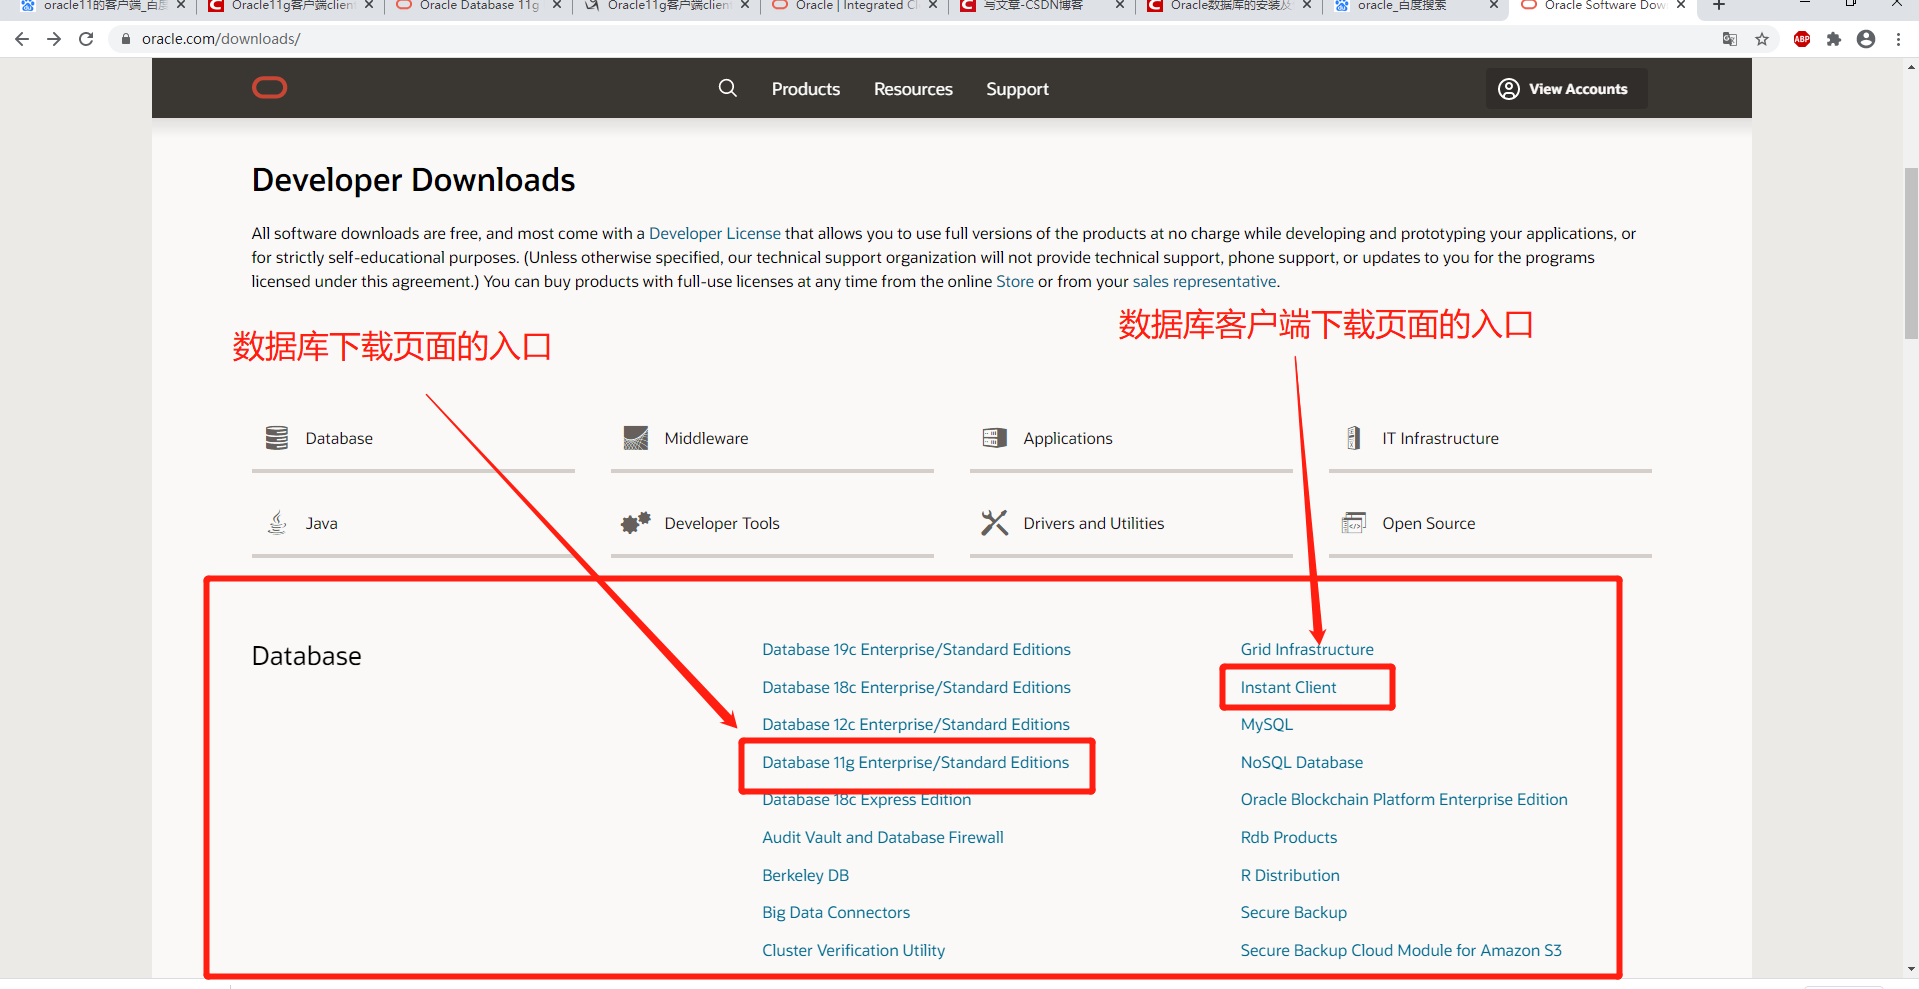Select the Database category label
The width and height of the screenshot is (1919, 989).
pos(339,438)
